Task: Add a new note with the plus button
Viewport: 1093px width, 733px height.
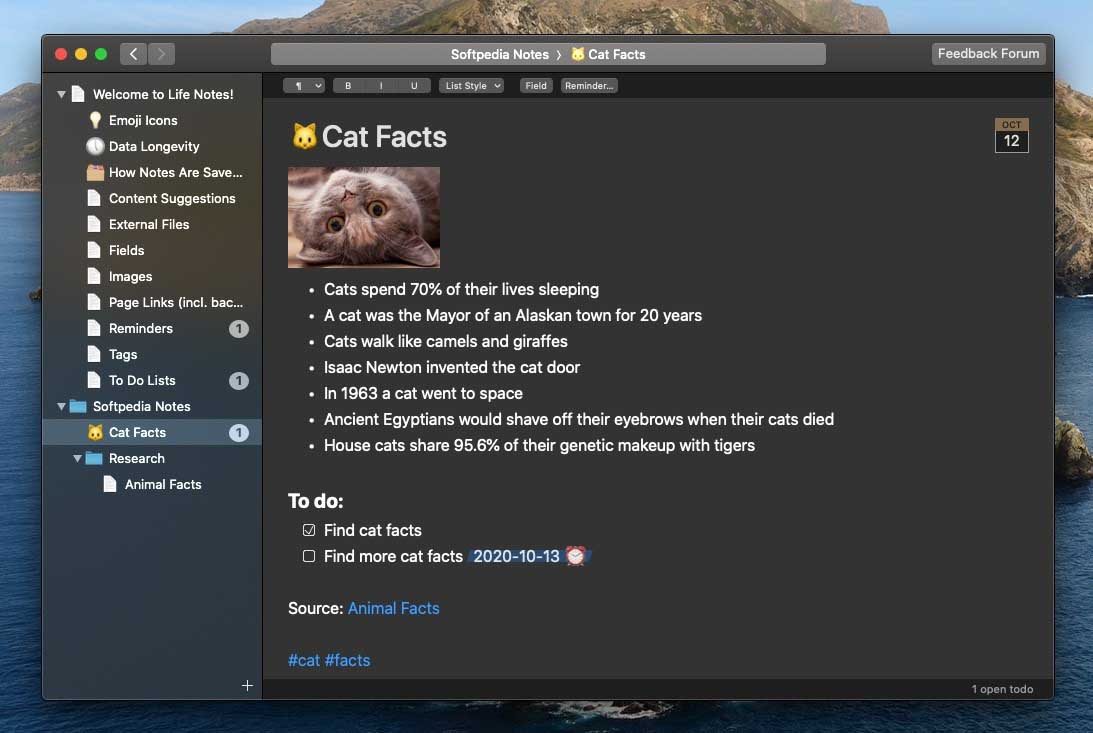Action: [x=247, y=686]
